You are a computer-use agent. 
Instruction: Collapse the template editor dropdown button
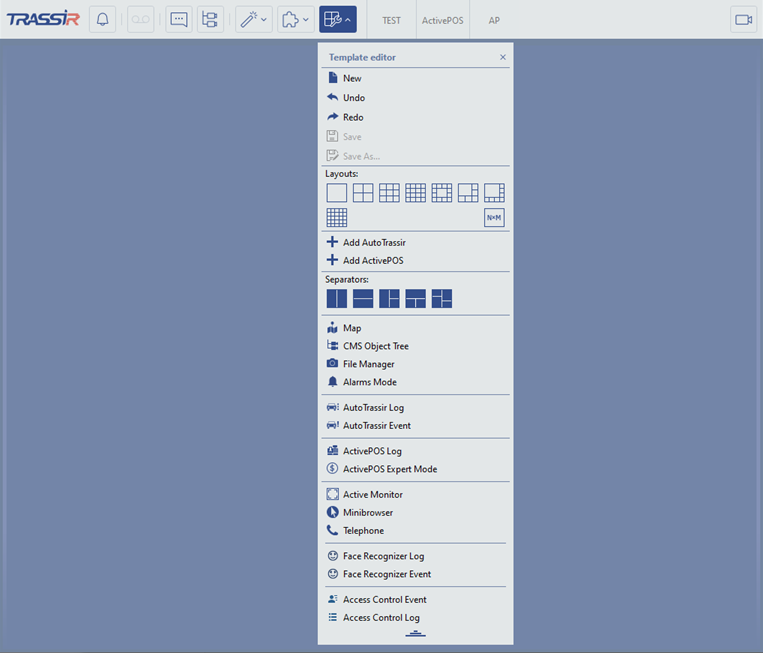coord(337,20)
